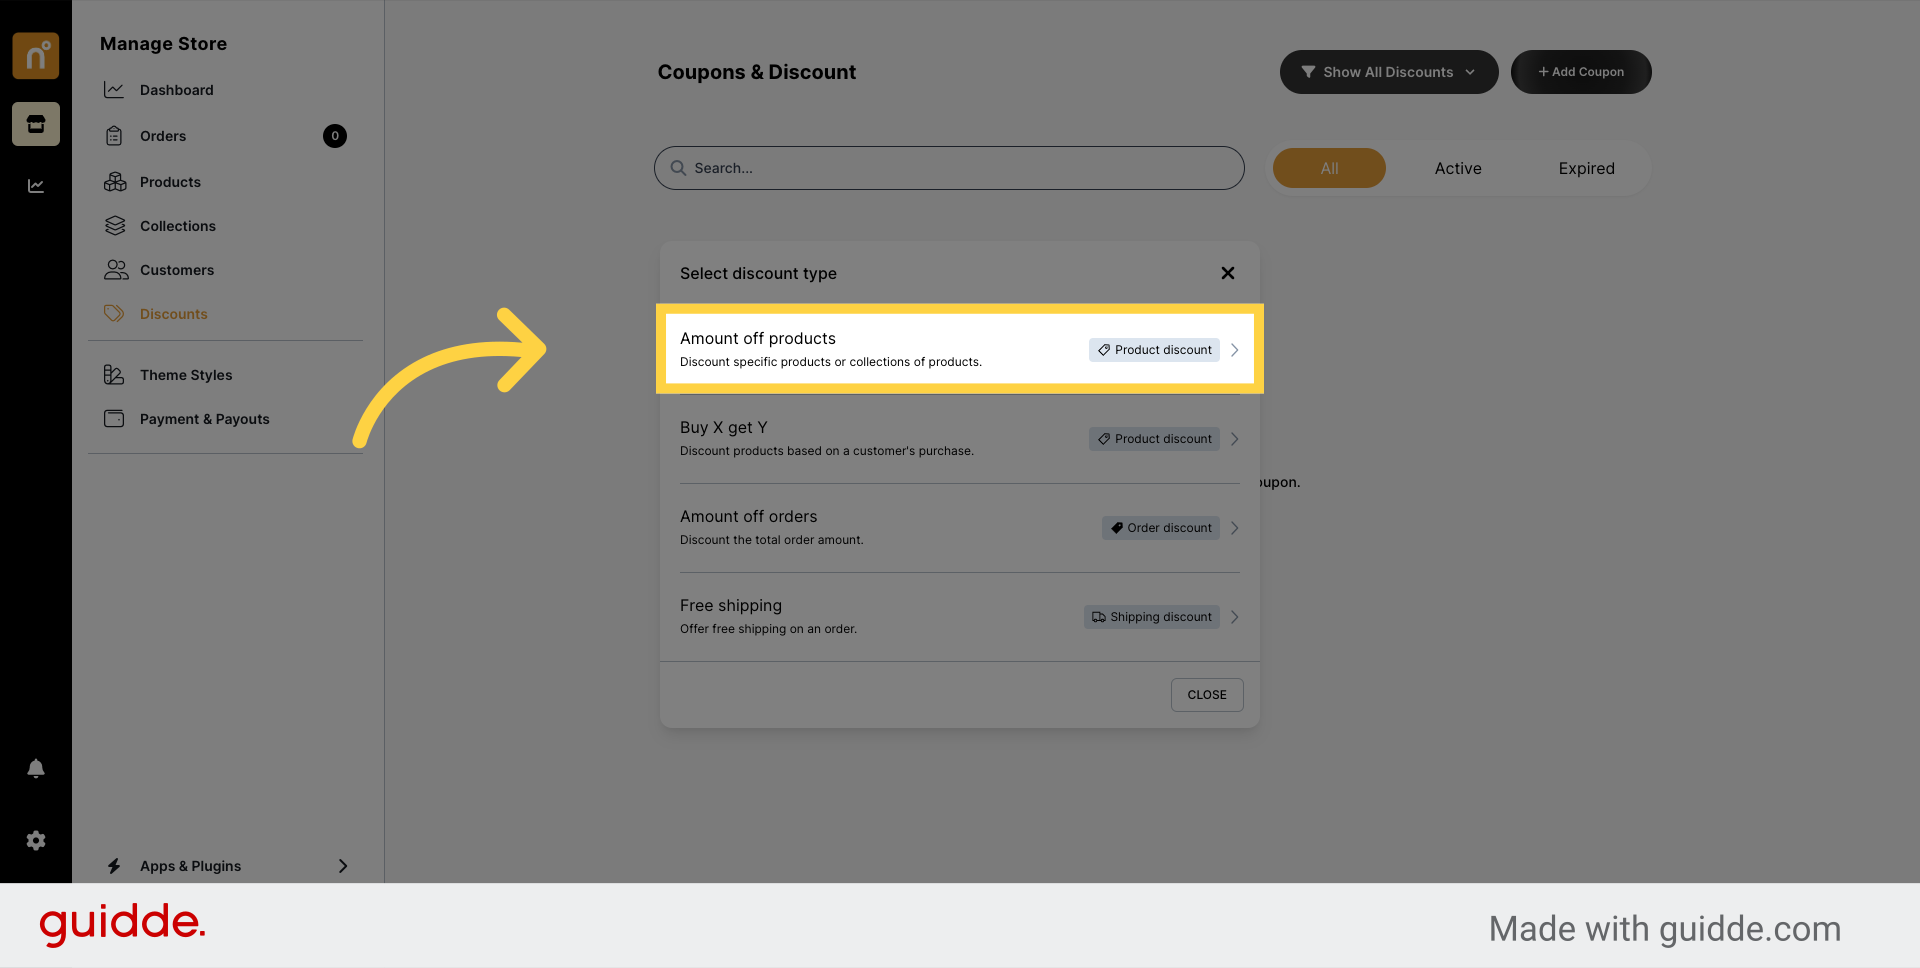This screenshot has width=1920, height=968.
Task: Click chevron on Free shipping row
Action: [x=1235, y=617]
